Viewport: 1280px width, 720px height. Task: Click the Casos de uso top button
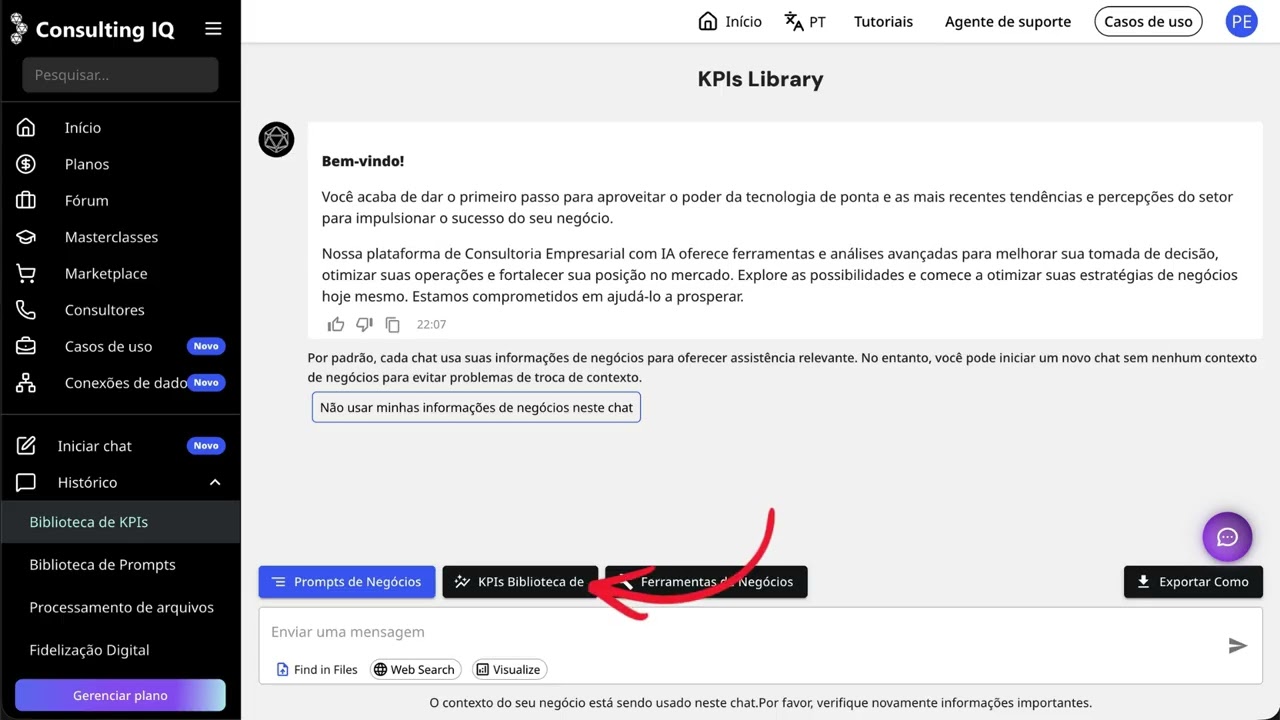(x=1148, y=21)
